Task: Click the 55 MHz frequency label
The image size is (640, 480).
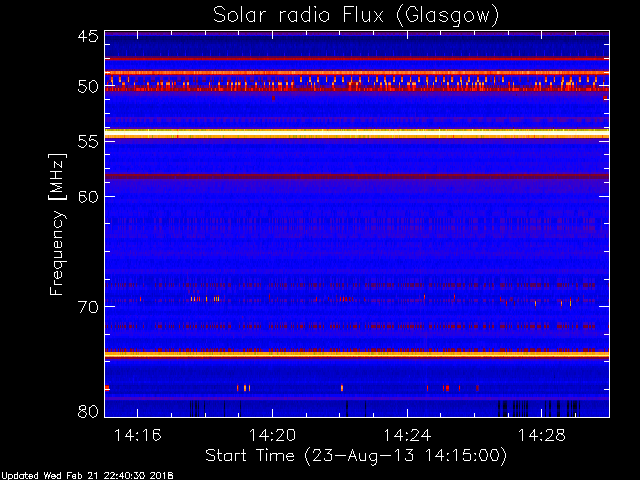Action: 88,142
